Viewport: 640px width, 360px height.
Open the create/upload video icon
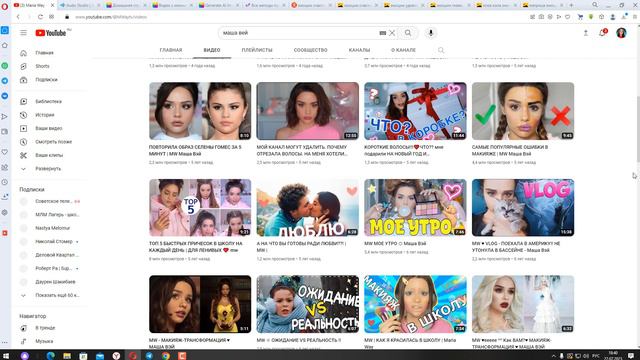point(586,33)
